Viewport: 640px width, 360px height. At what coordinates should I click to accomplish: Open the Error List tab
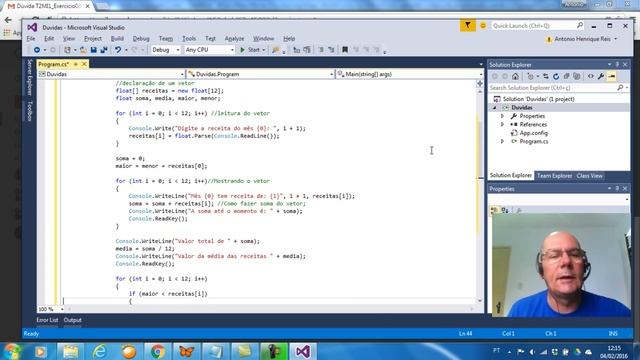point(47,320)
